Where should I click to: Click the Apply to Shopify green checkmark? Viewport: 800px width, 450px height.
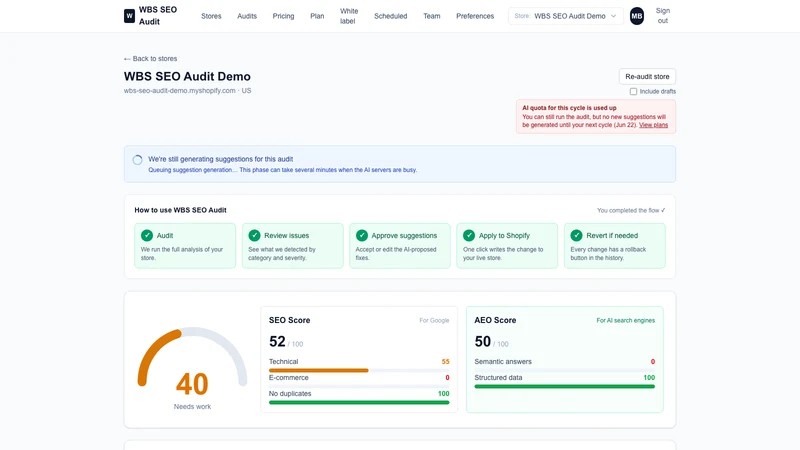(x=469, y=235)
